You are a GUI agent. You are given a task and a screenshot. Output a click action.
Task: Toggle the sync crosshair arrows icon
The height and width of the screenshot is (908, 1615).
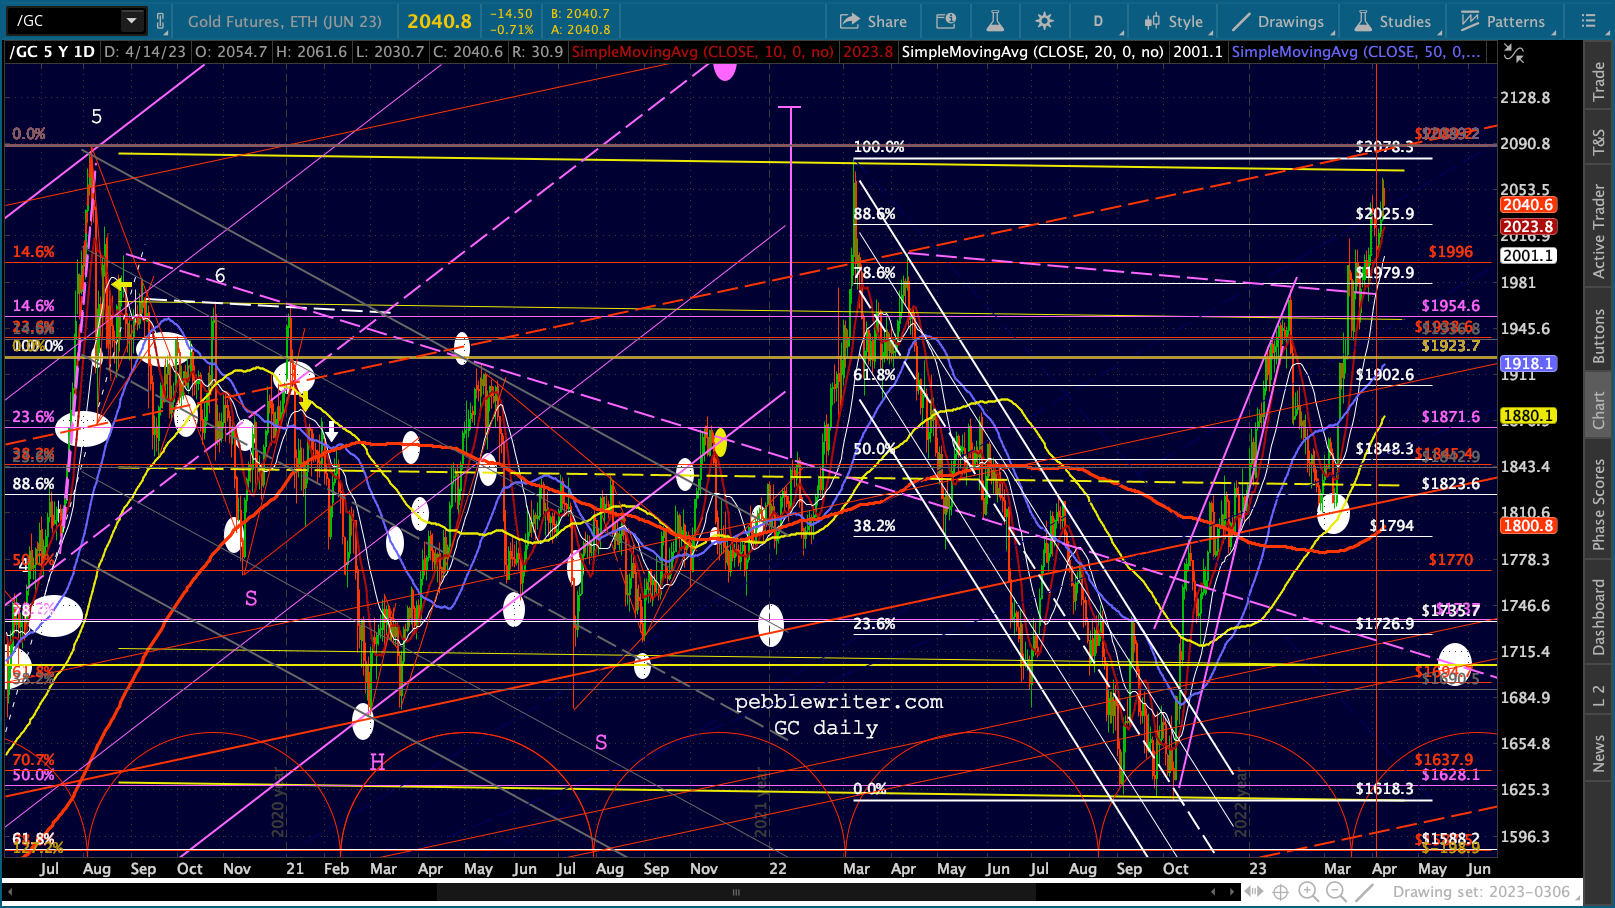click(x=1514, y=54)
